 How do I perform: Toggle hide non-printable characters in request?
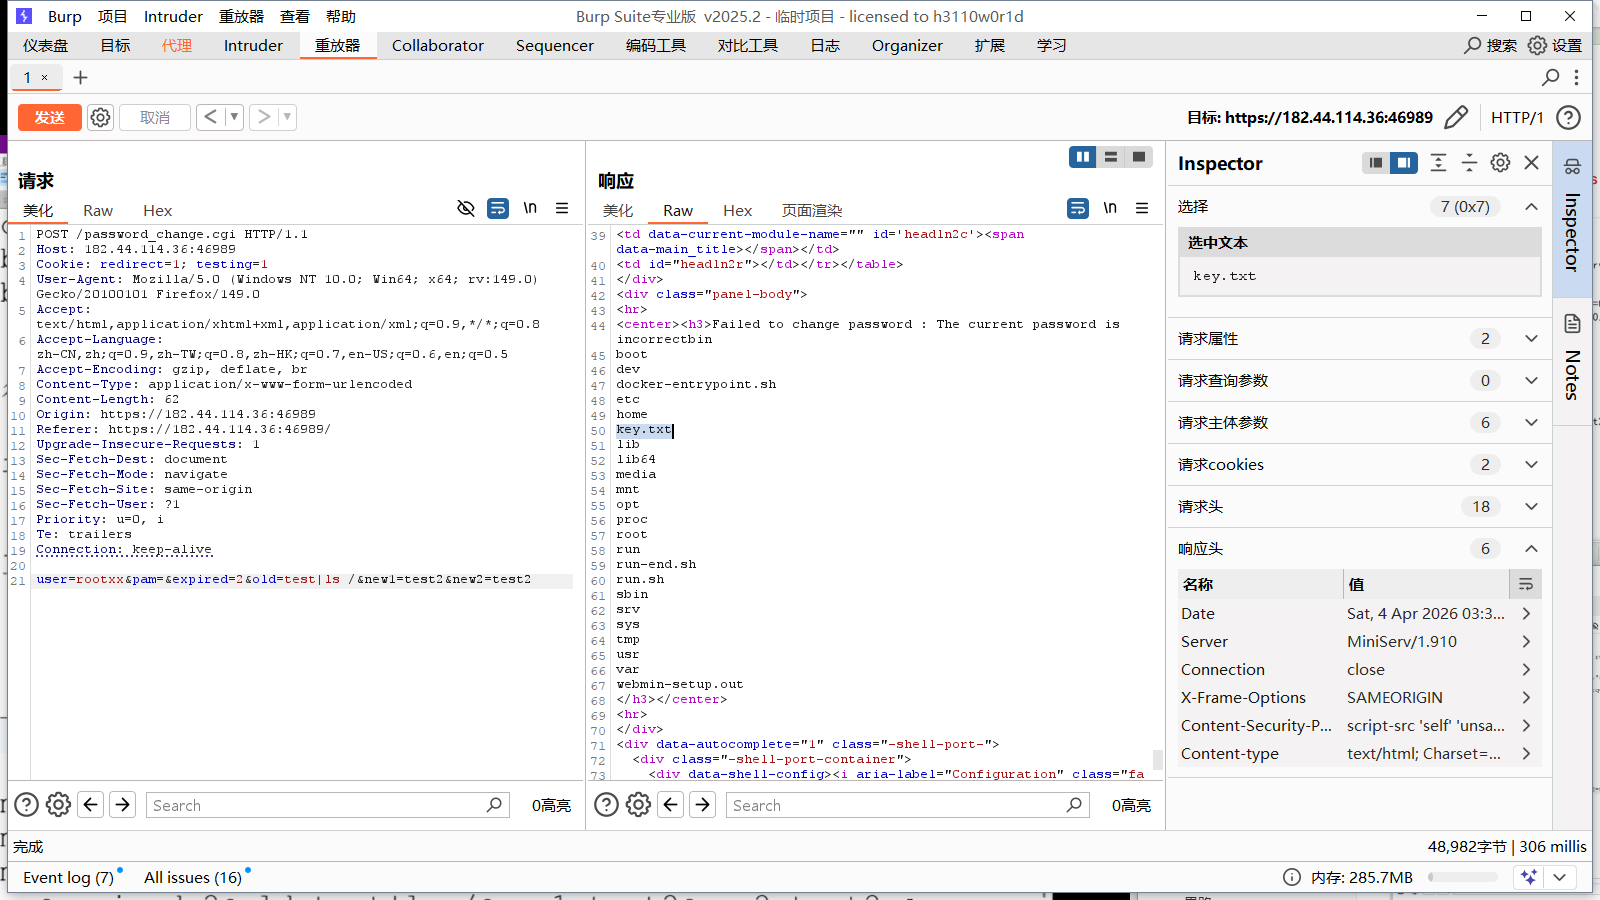click(x=466, y=208)
